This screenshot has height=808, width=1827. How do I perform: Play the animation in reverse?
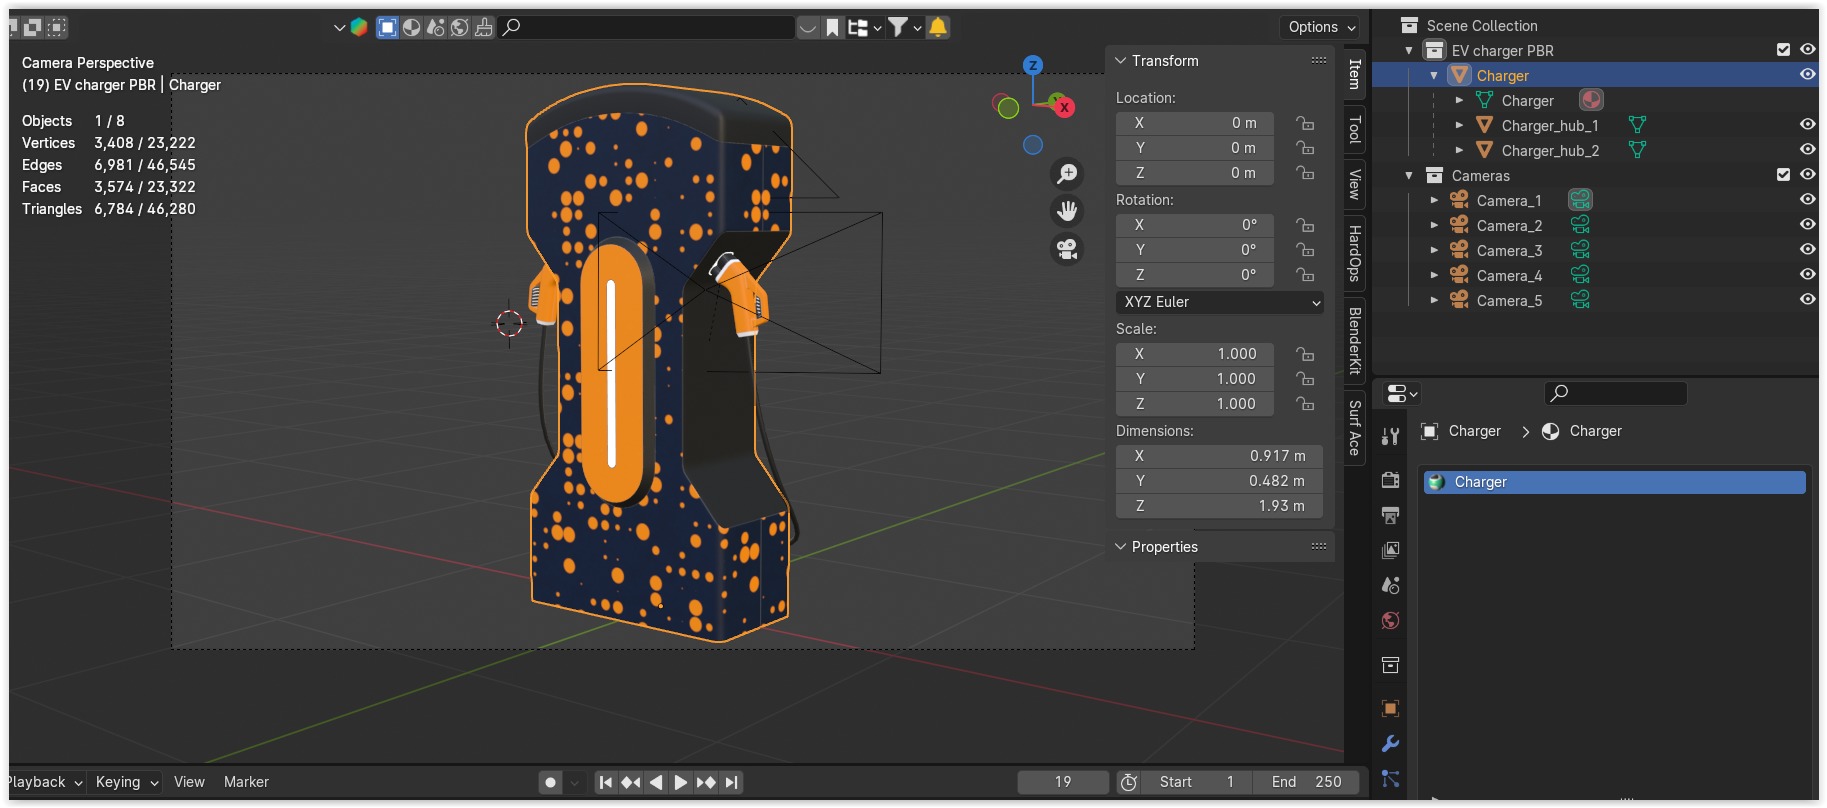(x=655, y=782)
